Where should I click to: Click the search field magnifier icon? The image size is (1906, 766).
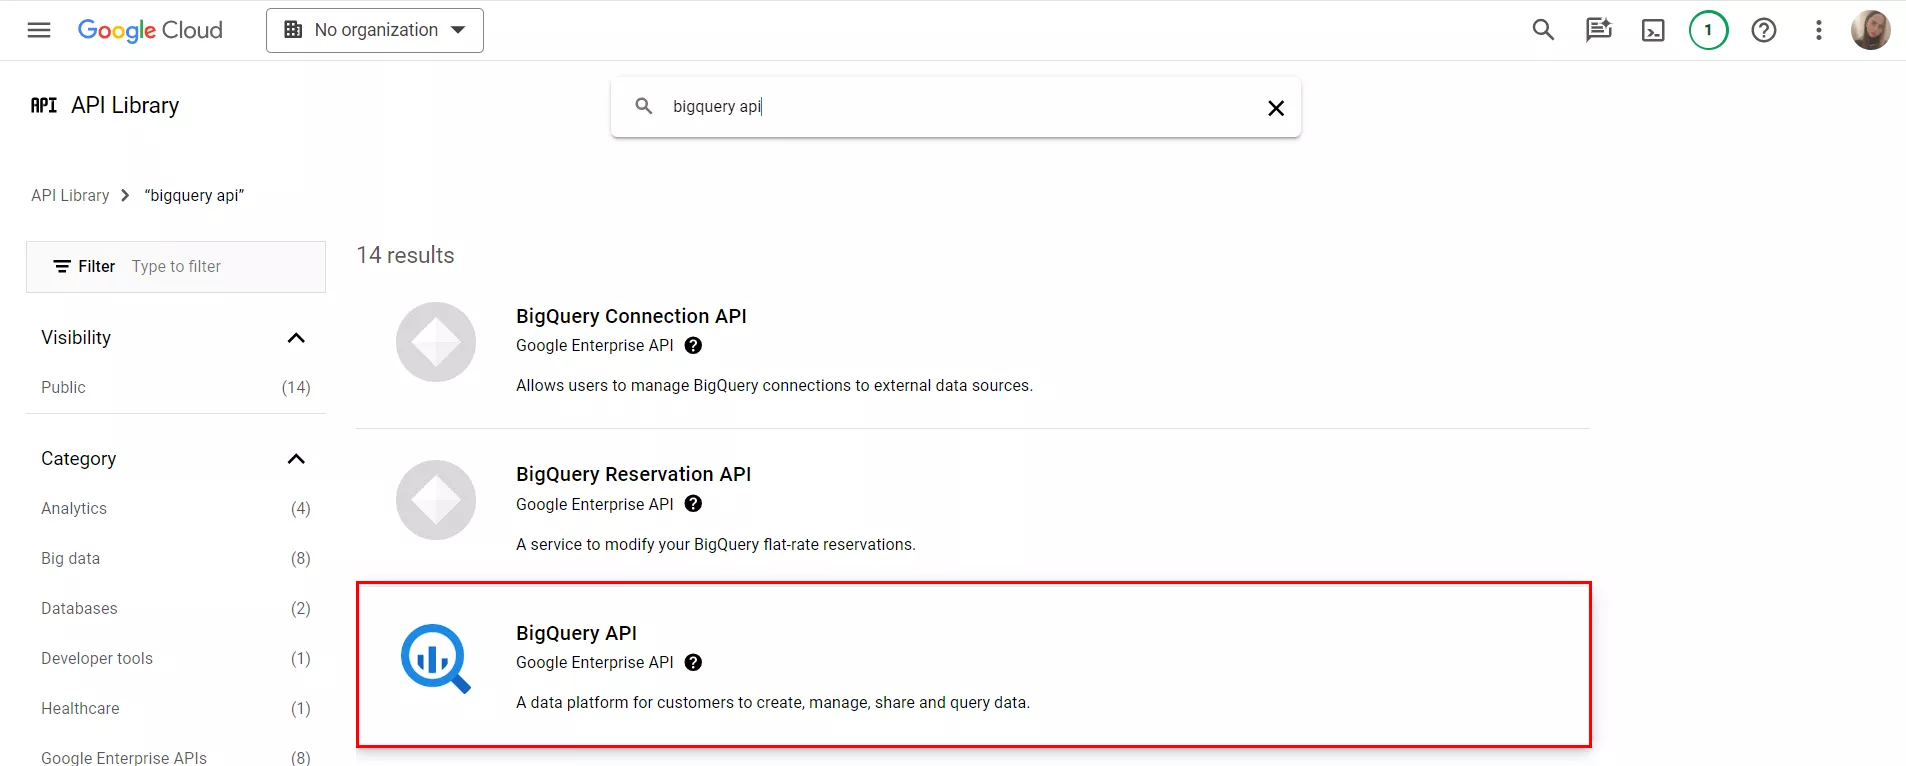click(x=644, y=106)
